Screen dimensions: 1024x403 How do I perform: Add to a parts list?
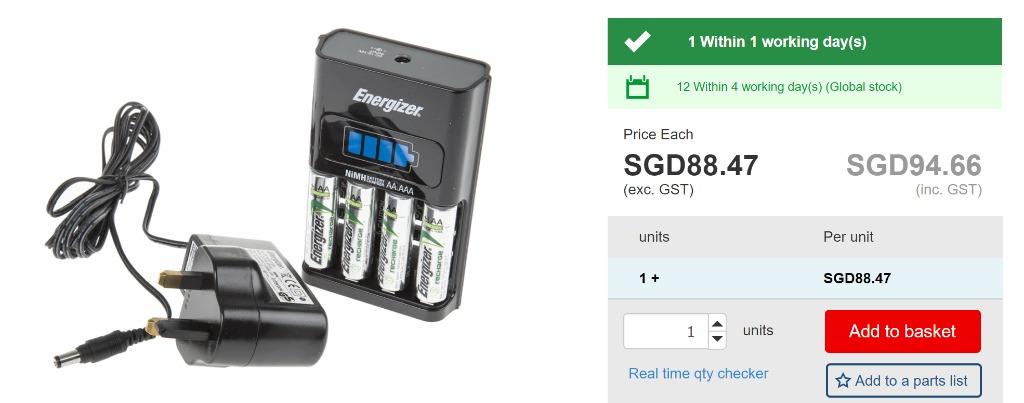tap(903, 380)
